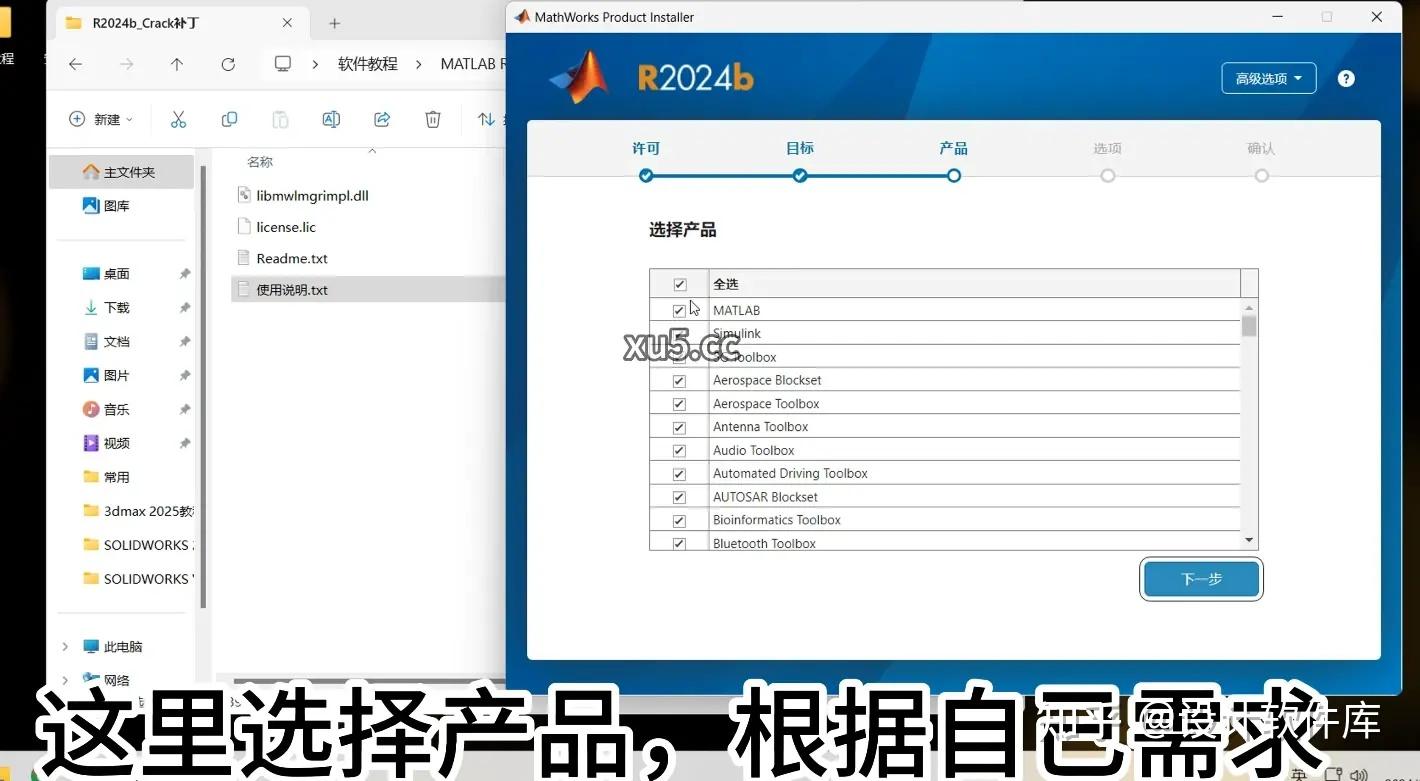Uncheck the Simulink product checkbox
The width and height of the screenshot is (1420, 781).
coord(679,333)
